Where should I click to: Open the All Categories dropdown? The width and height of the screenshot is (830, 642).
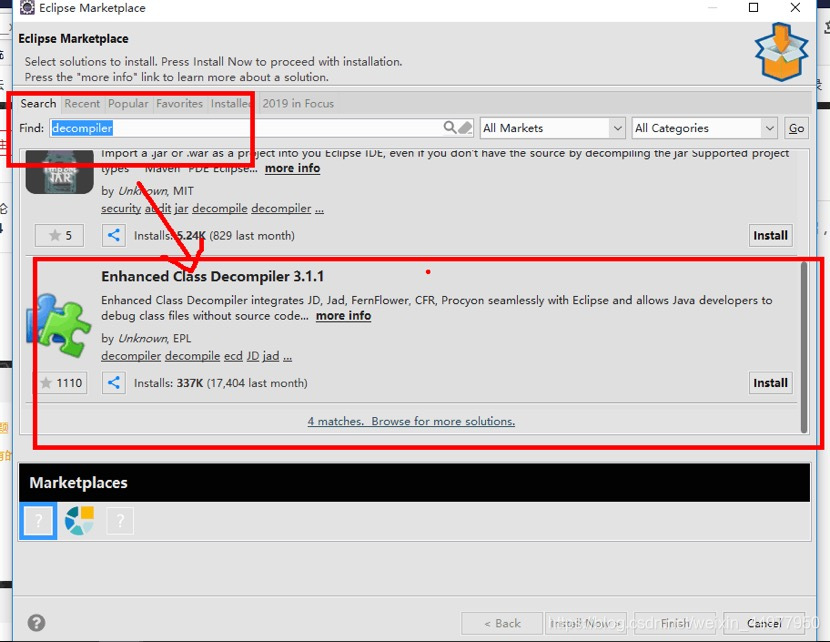click(705, 128)
